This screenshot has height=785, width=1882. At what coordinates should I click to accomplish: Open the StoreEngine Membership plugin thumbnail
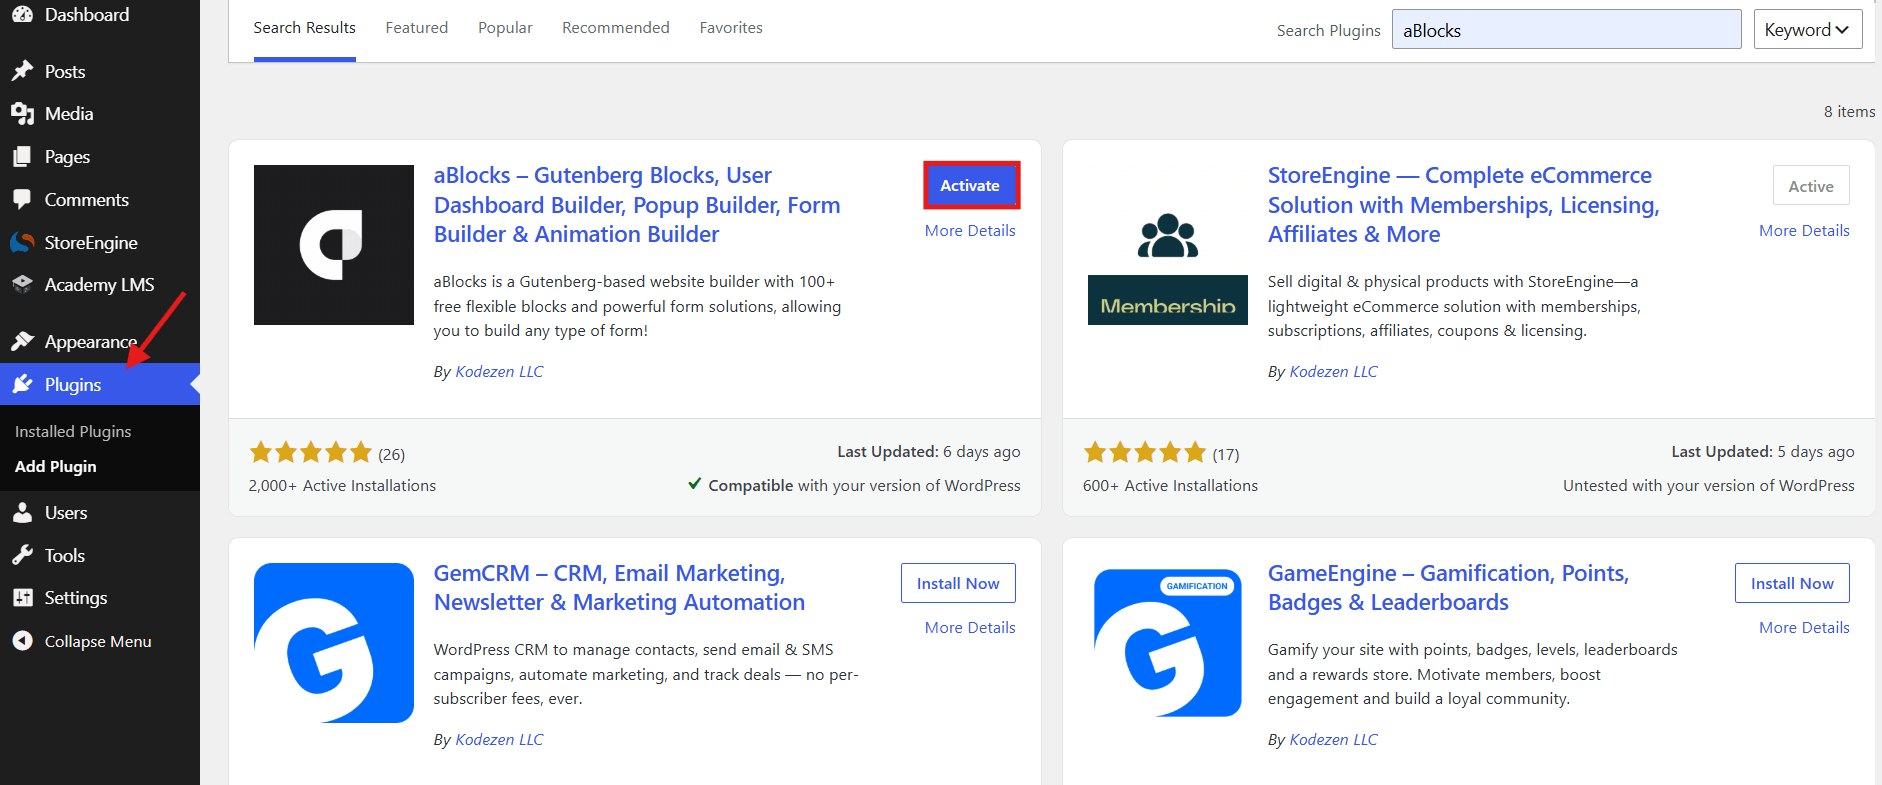point(1168,245)
